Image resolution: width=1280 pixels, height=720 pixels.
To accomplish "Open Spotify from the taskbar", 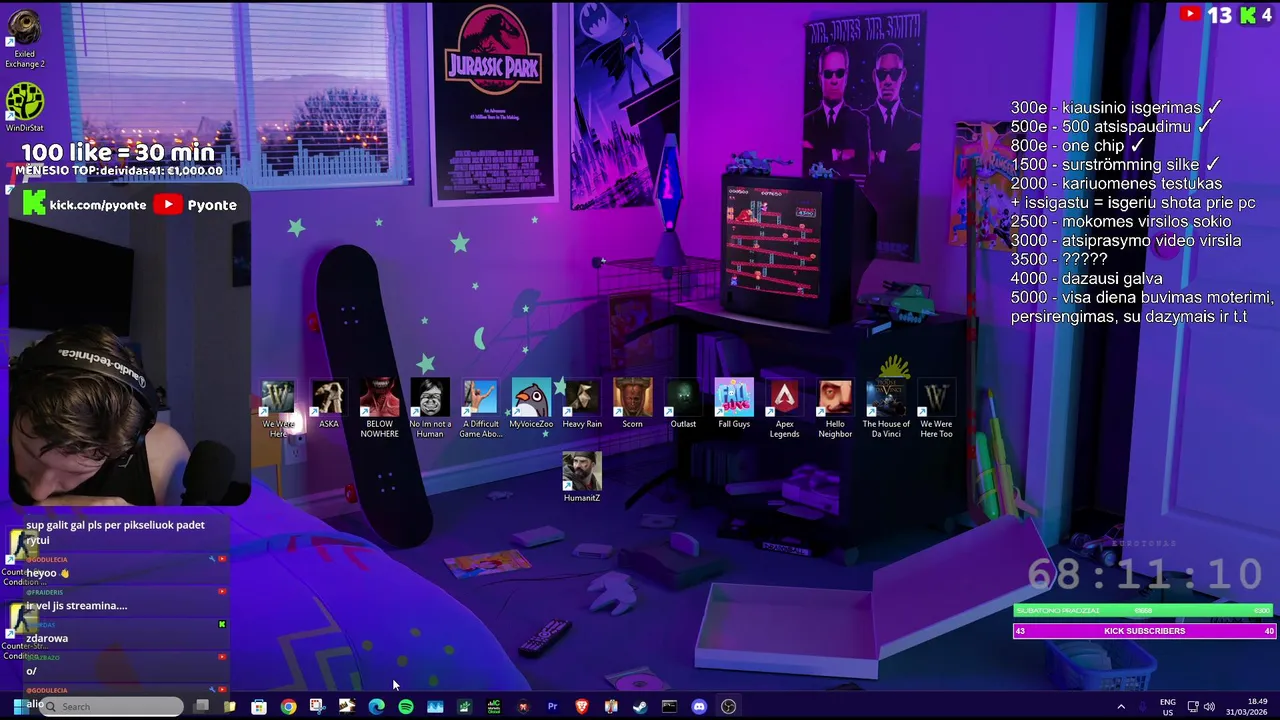I will [406, 707].
